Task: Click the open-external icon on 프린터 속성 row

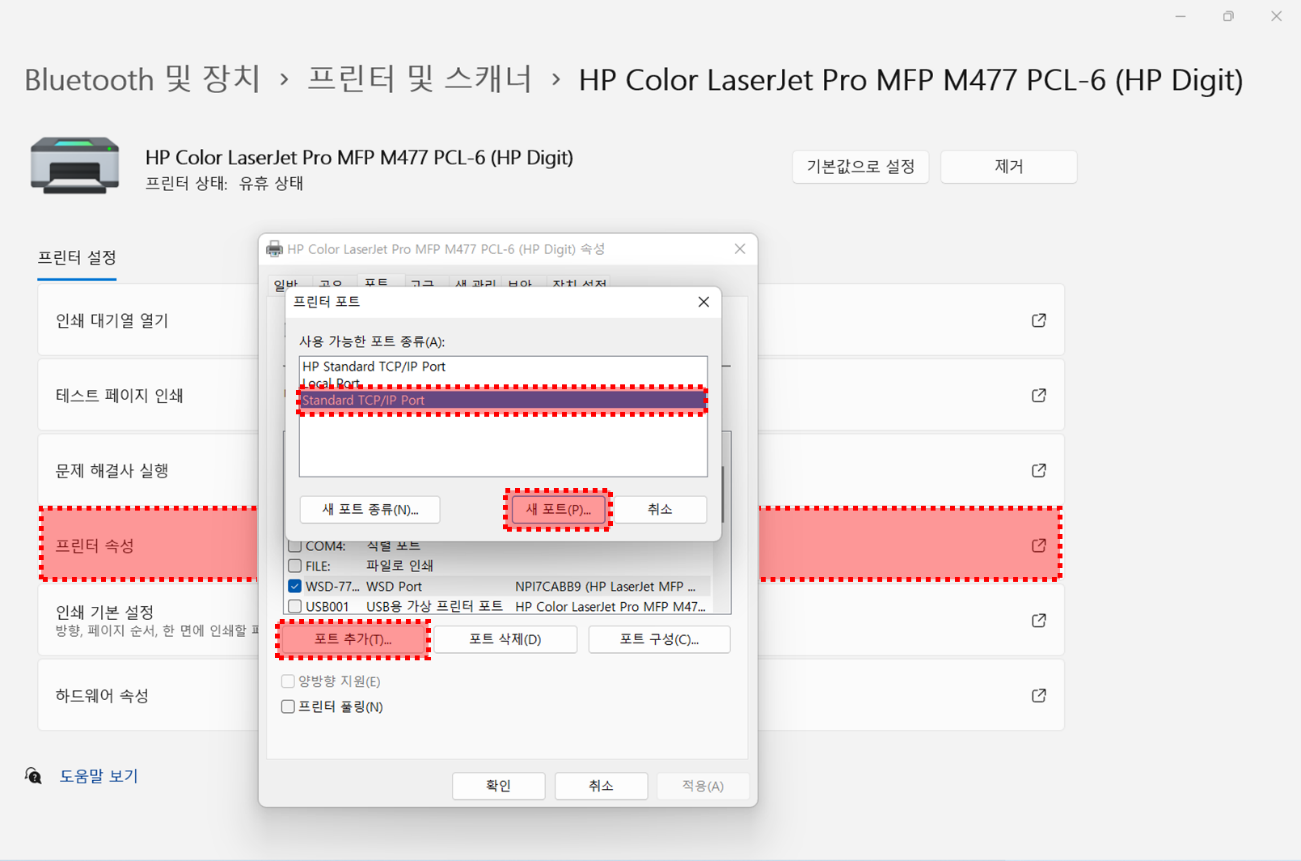Action: [1039, 545]
